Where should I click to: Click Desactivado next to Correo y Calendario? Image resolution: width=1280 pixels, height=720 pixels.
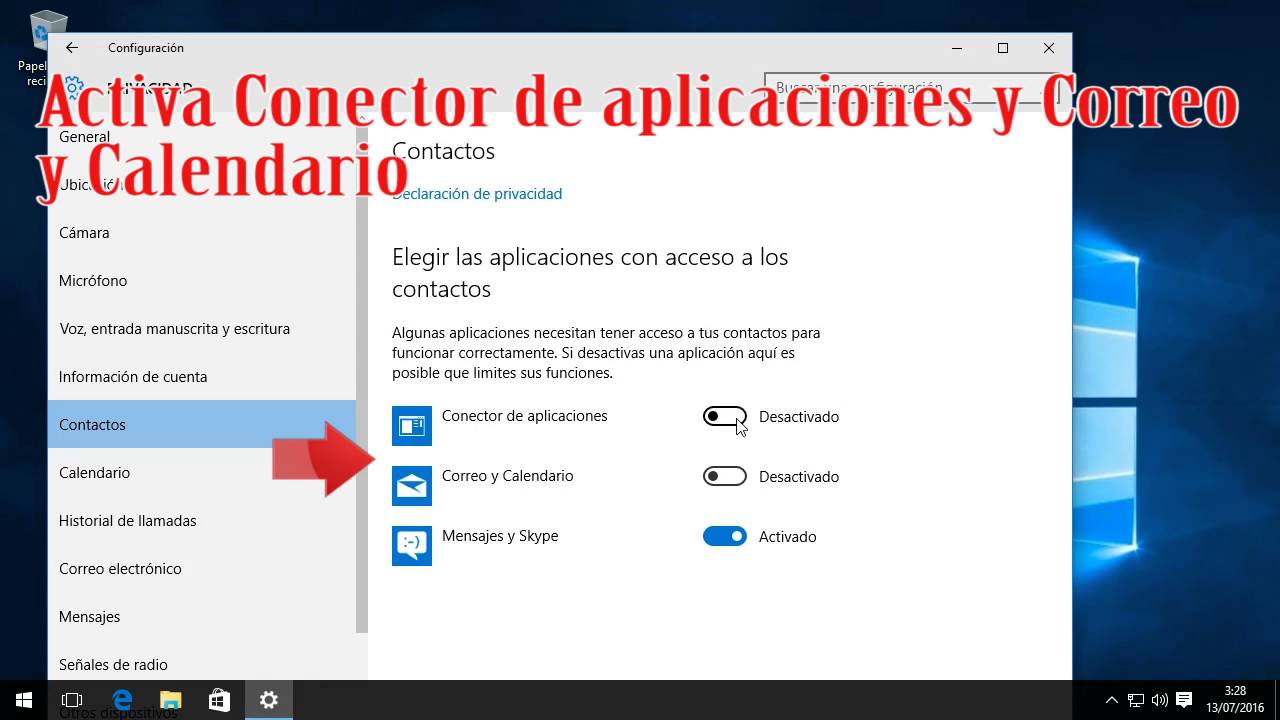[x=799, y=477]
